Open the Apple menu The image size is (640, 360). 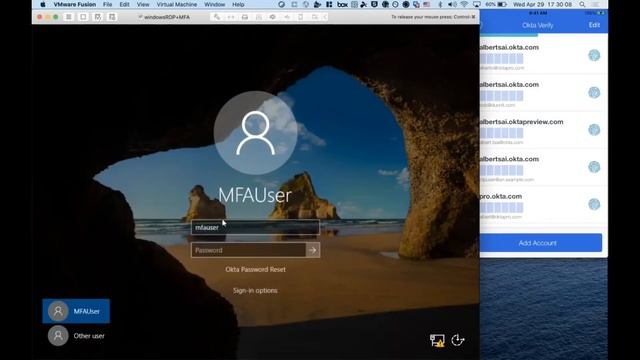tap(43, 4)
